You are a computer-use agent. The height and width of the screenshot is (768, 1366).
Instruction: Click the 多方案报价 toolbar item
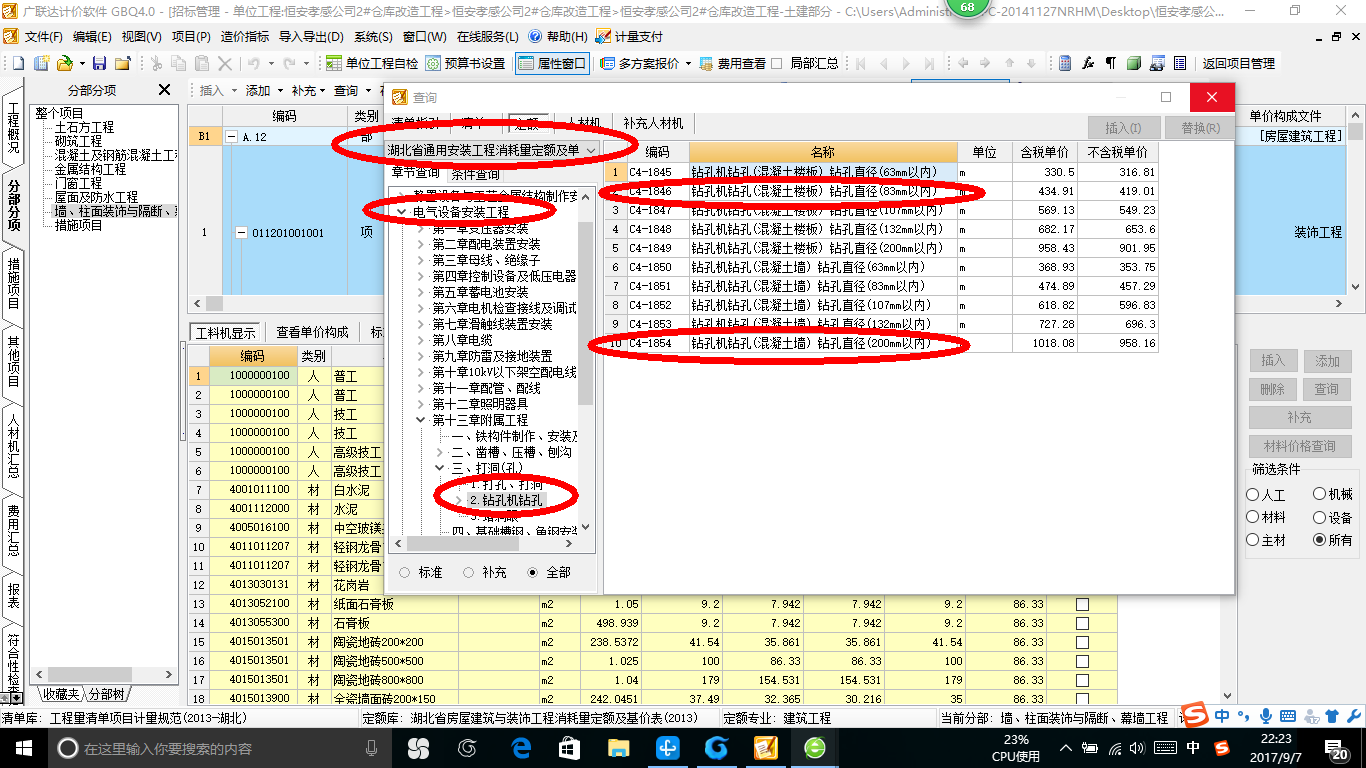(646, 63)
